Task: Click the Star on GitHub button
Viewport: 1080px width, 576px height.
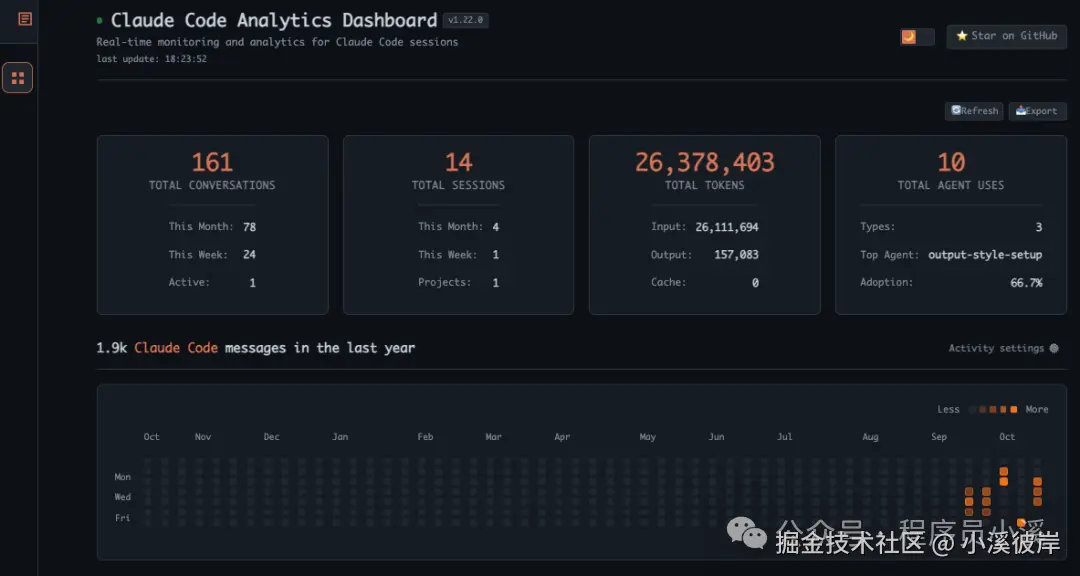Action: click(1006, 37)
